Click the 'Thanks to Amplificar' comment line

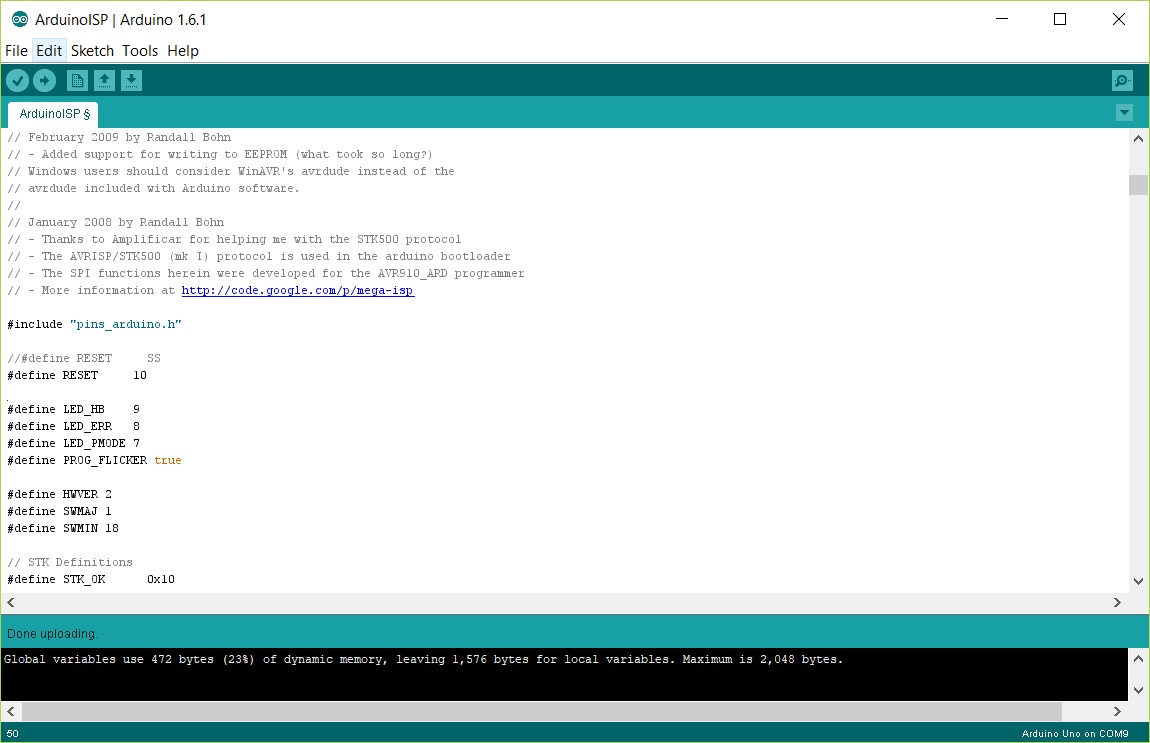[x=235, y=239]
